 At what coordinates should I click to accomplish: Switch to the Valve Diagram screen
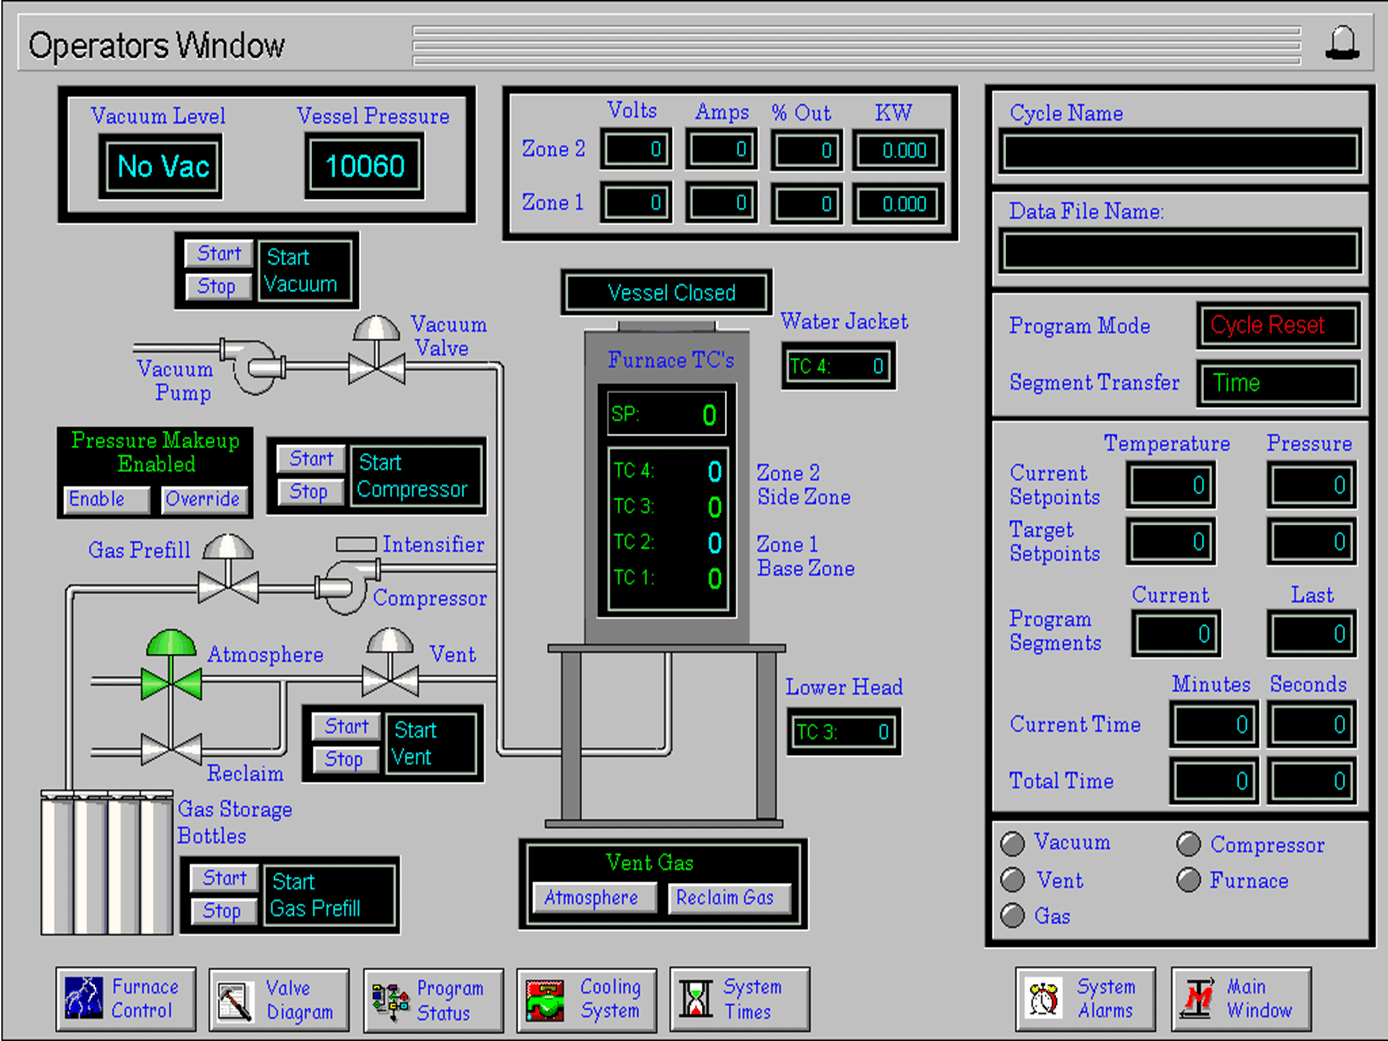tap(279, 1000)
